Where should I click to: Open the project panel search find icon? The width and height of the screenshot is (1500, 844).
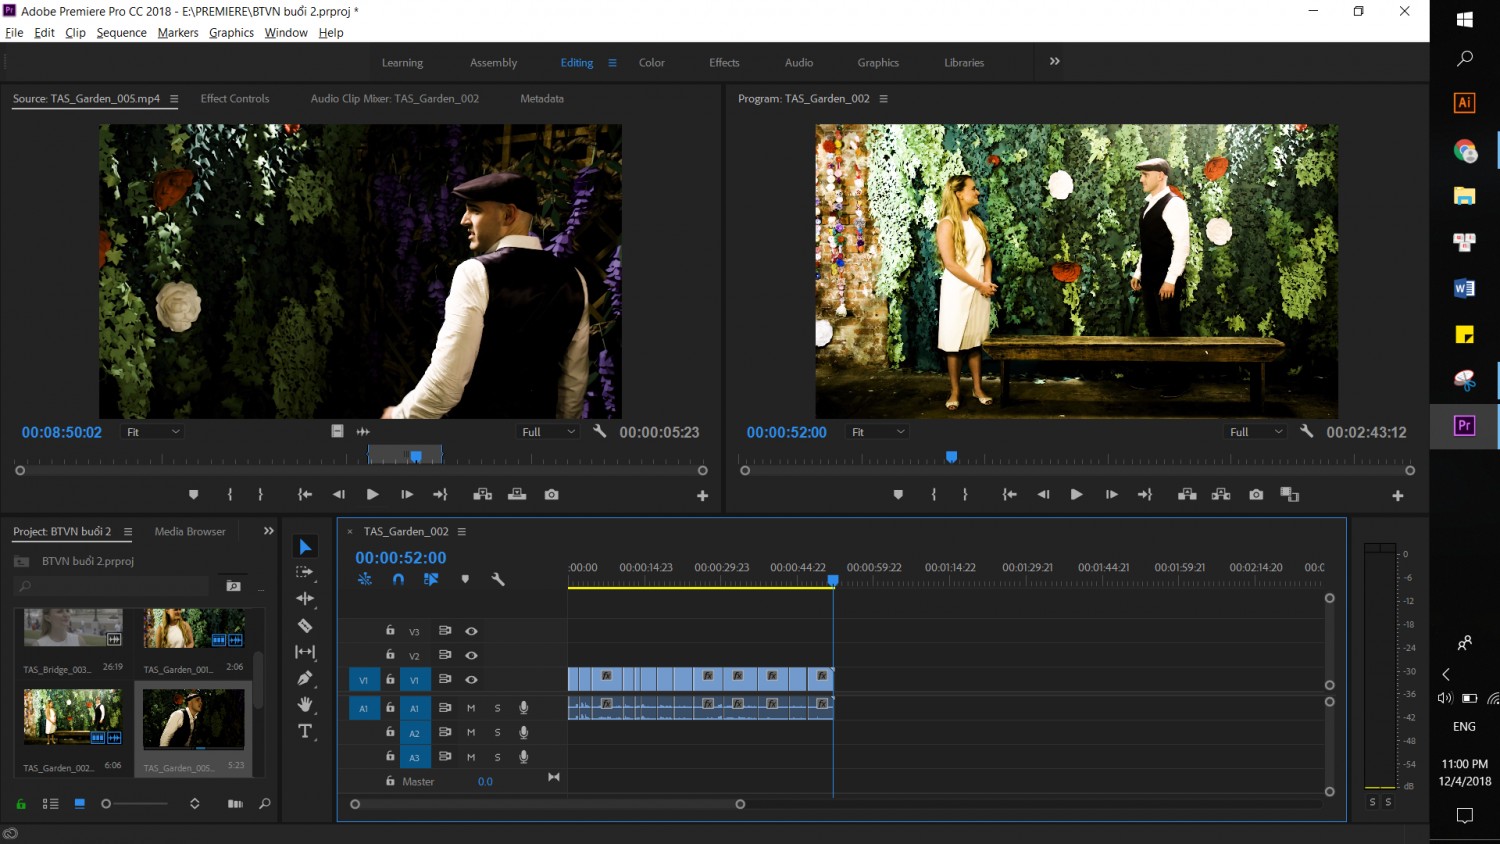264,803
